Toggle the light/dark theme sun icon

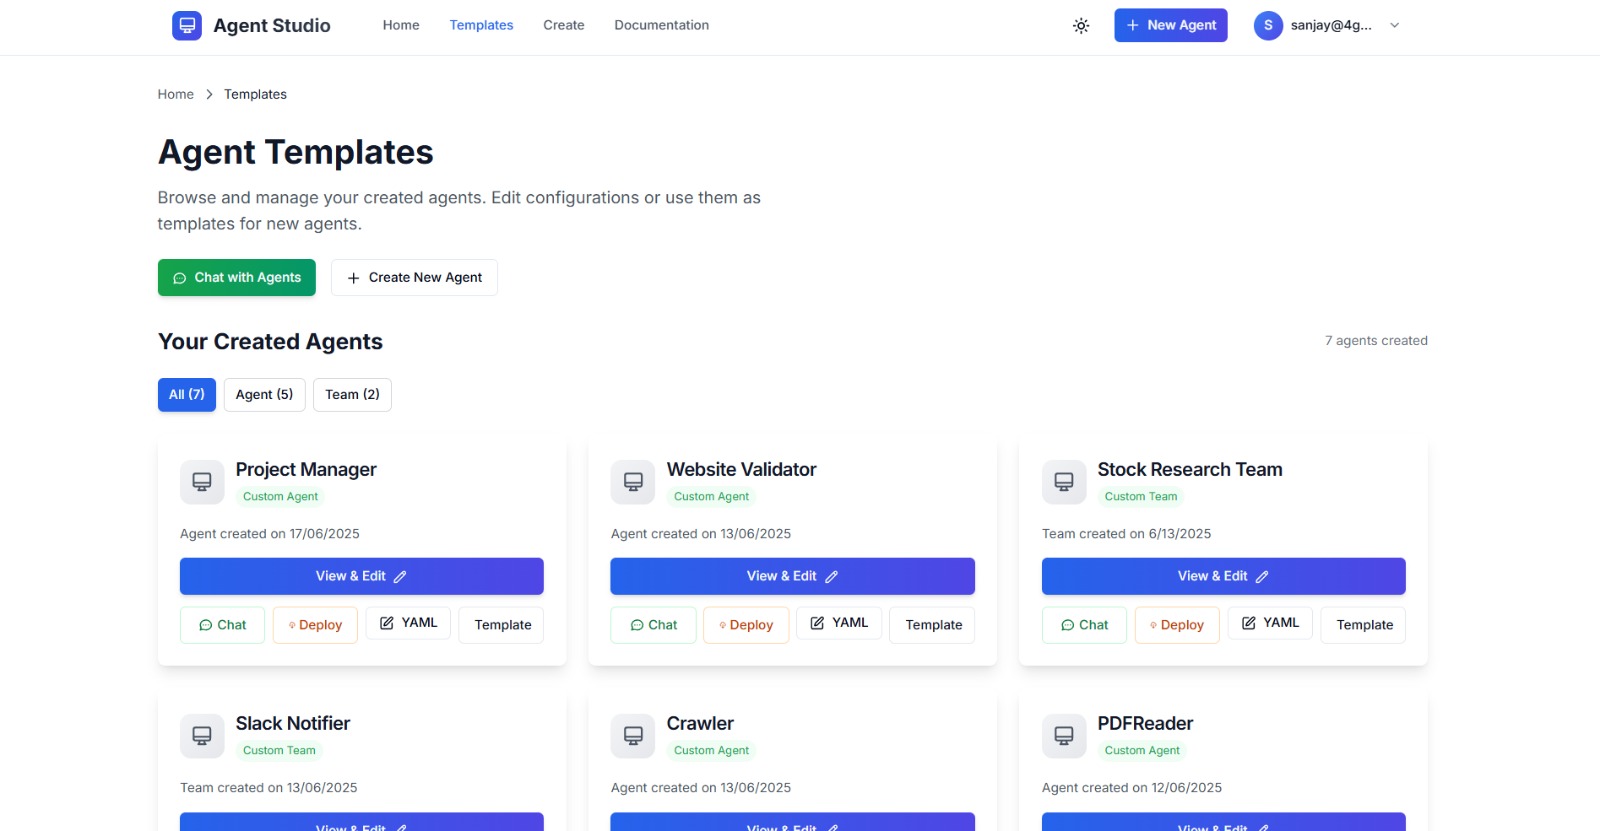(1081, 26)
